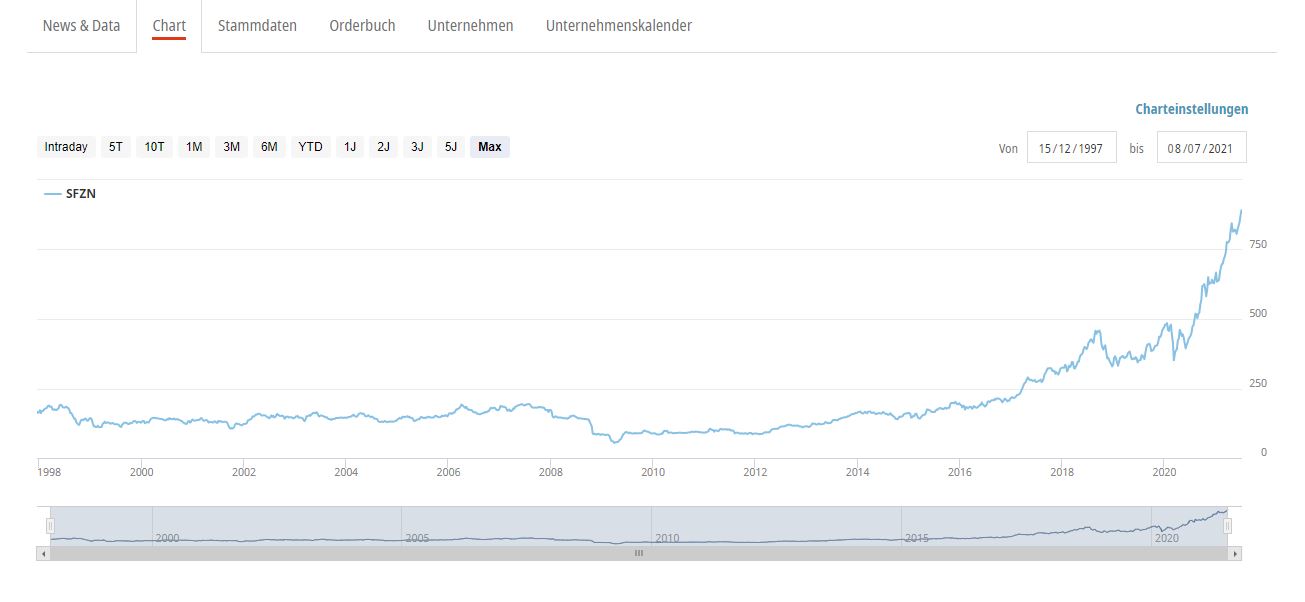The height and width of the screenshot is (602, 1305).
Task: Open Charteinstellungen settings
Action: 1191,109
